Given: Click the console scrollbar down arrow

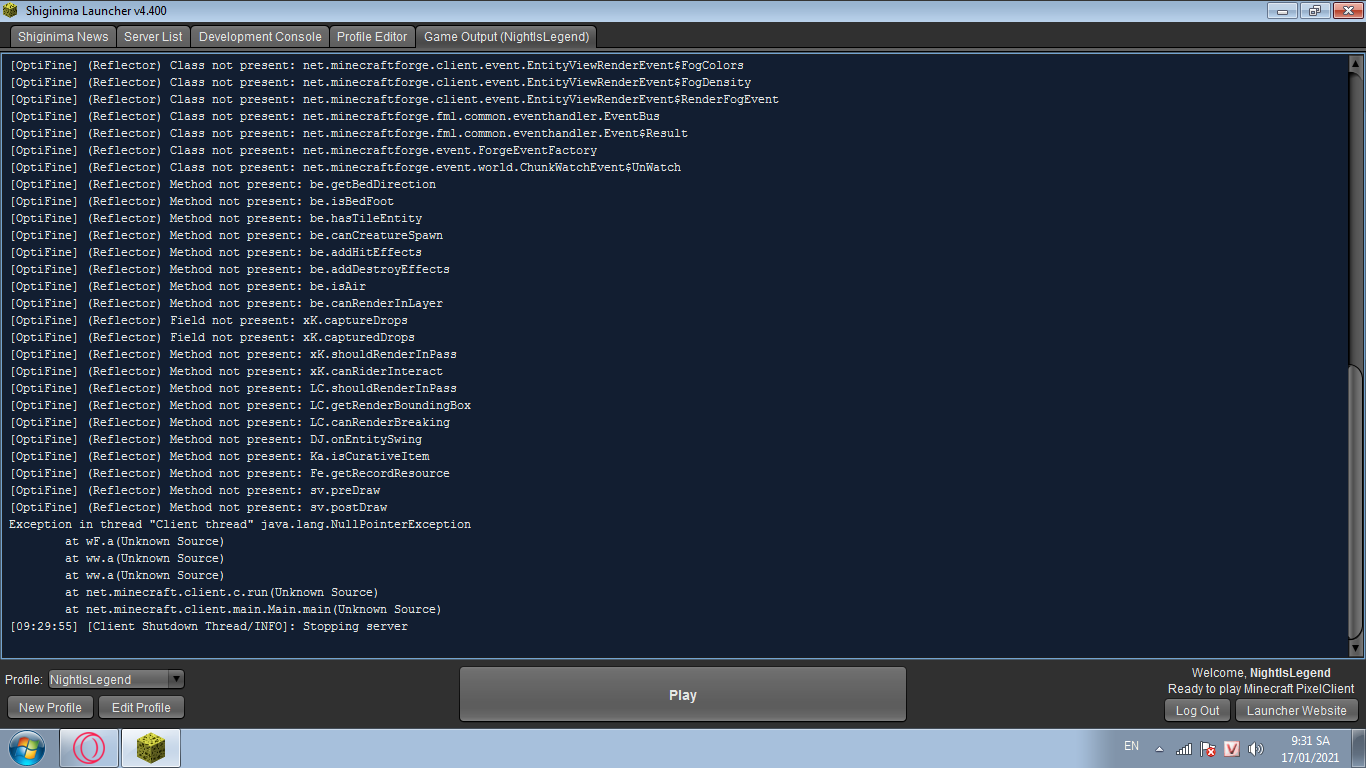Looking at the screenshot, I should click(1355, 649).
